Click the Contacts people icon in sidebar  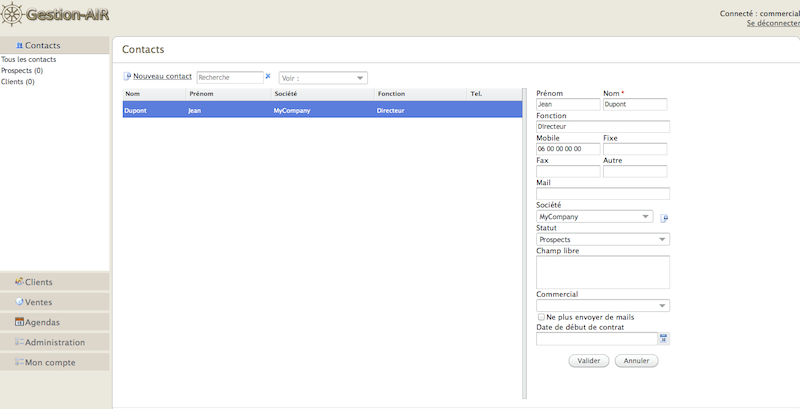point(19,45)
